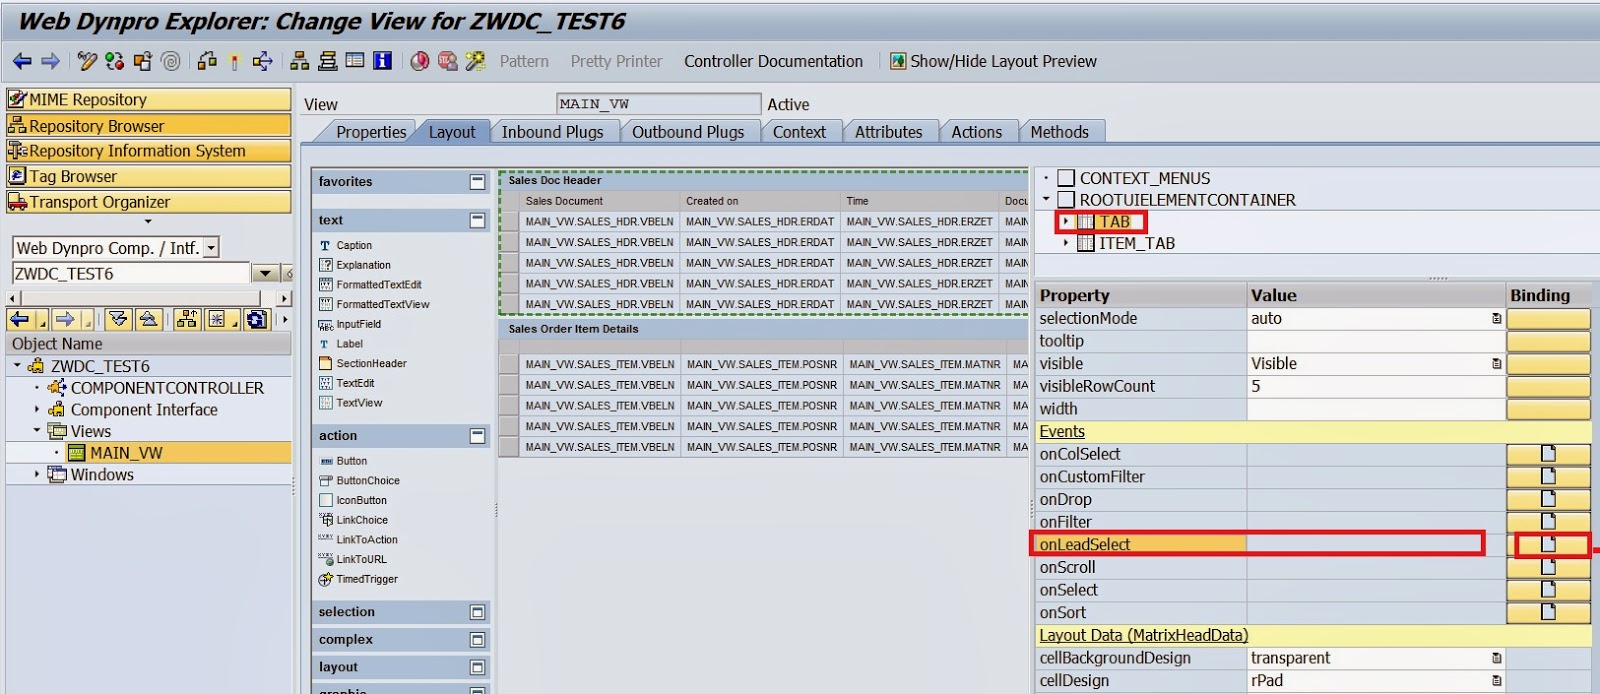Click the Activate matchstick icon
Viewport: 1600px width, 694px height.
click(234, 62)
